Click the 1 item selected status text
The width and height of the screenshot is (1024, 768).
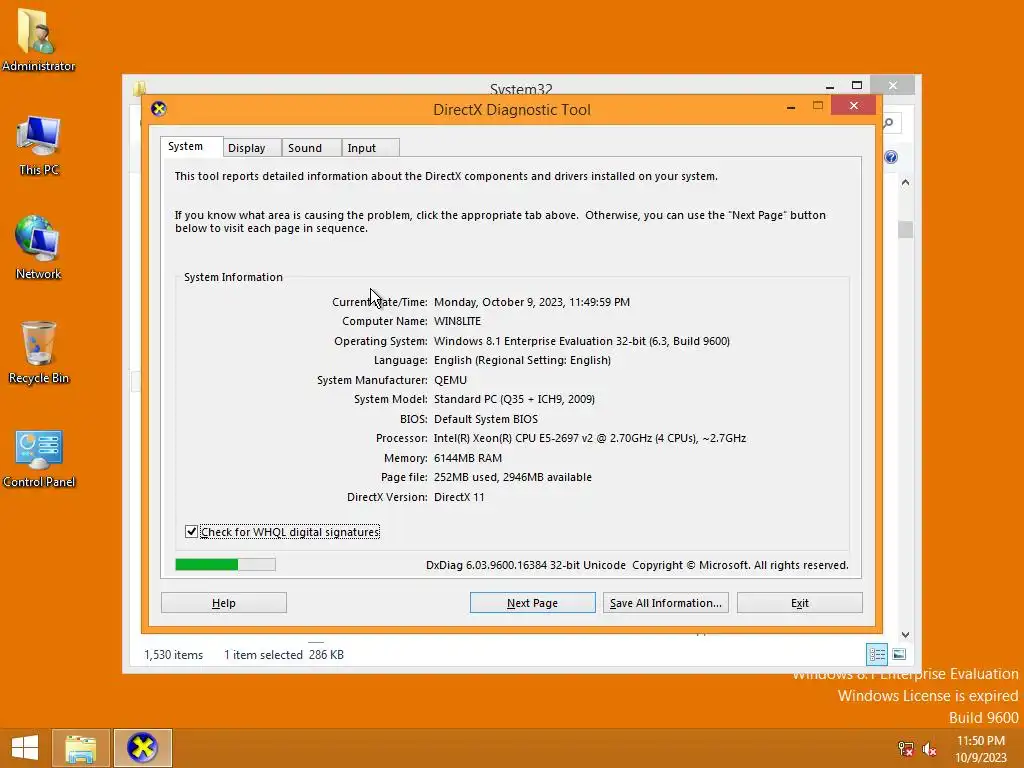263,654
